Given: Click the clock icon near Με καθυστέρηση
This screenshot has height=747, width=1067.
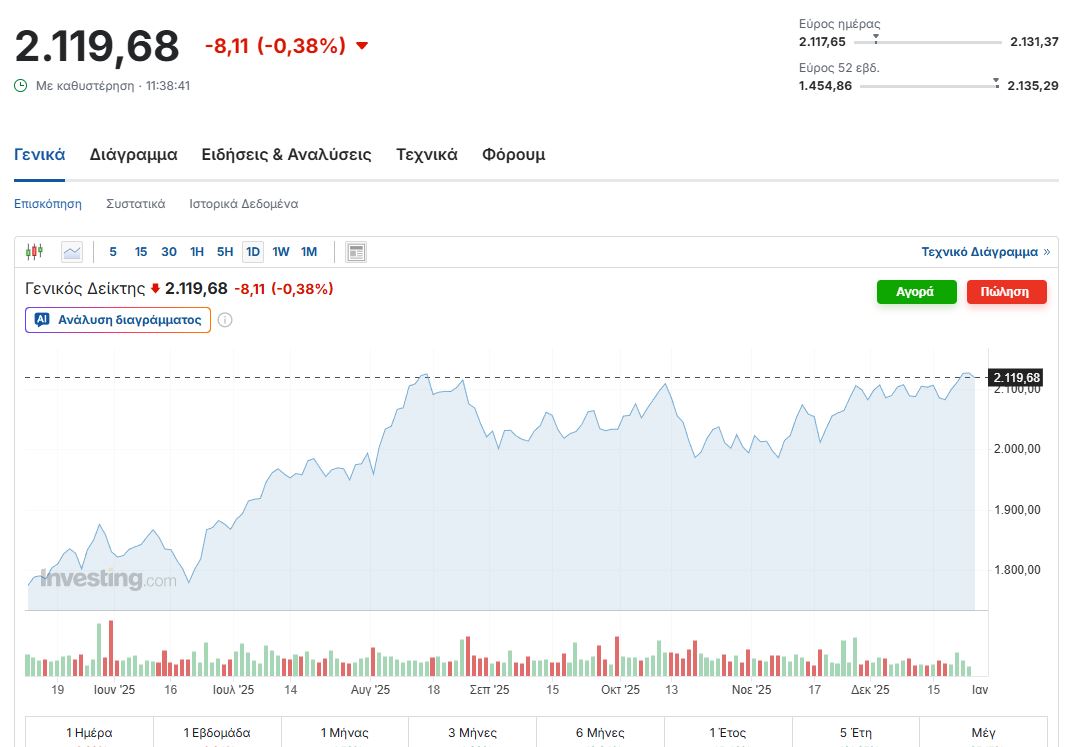Looking at the screenshot, I should click(21, 86).
